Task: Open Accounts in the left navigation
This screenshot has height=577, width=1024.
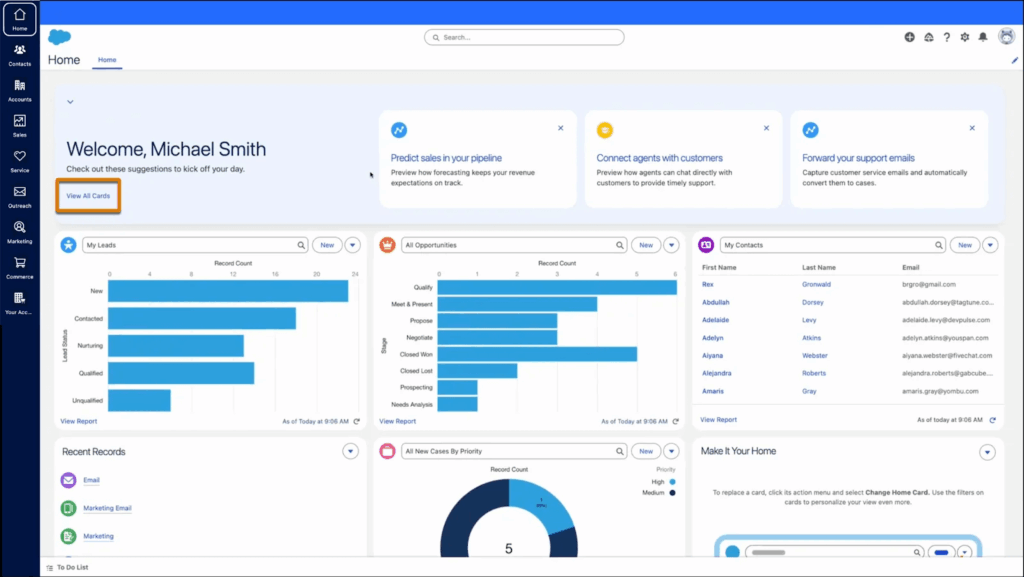Action: (20, 89)
